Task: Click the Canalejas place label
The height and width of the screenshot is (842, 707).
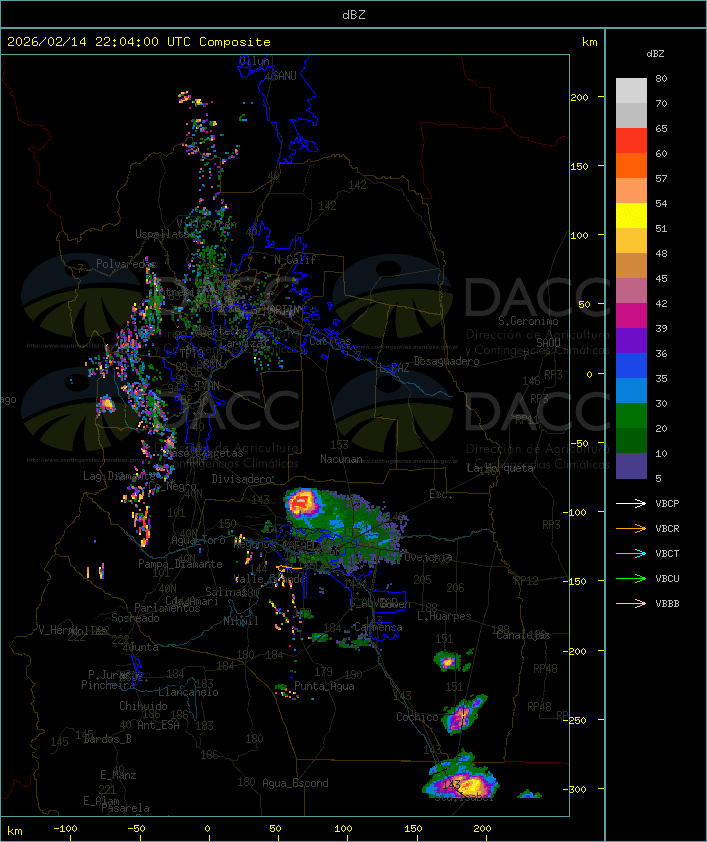Action: point(523,635)
